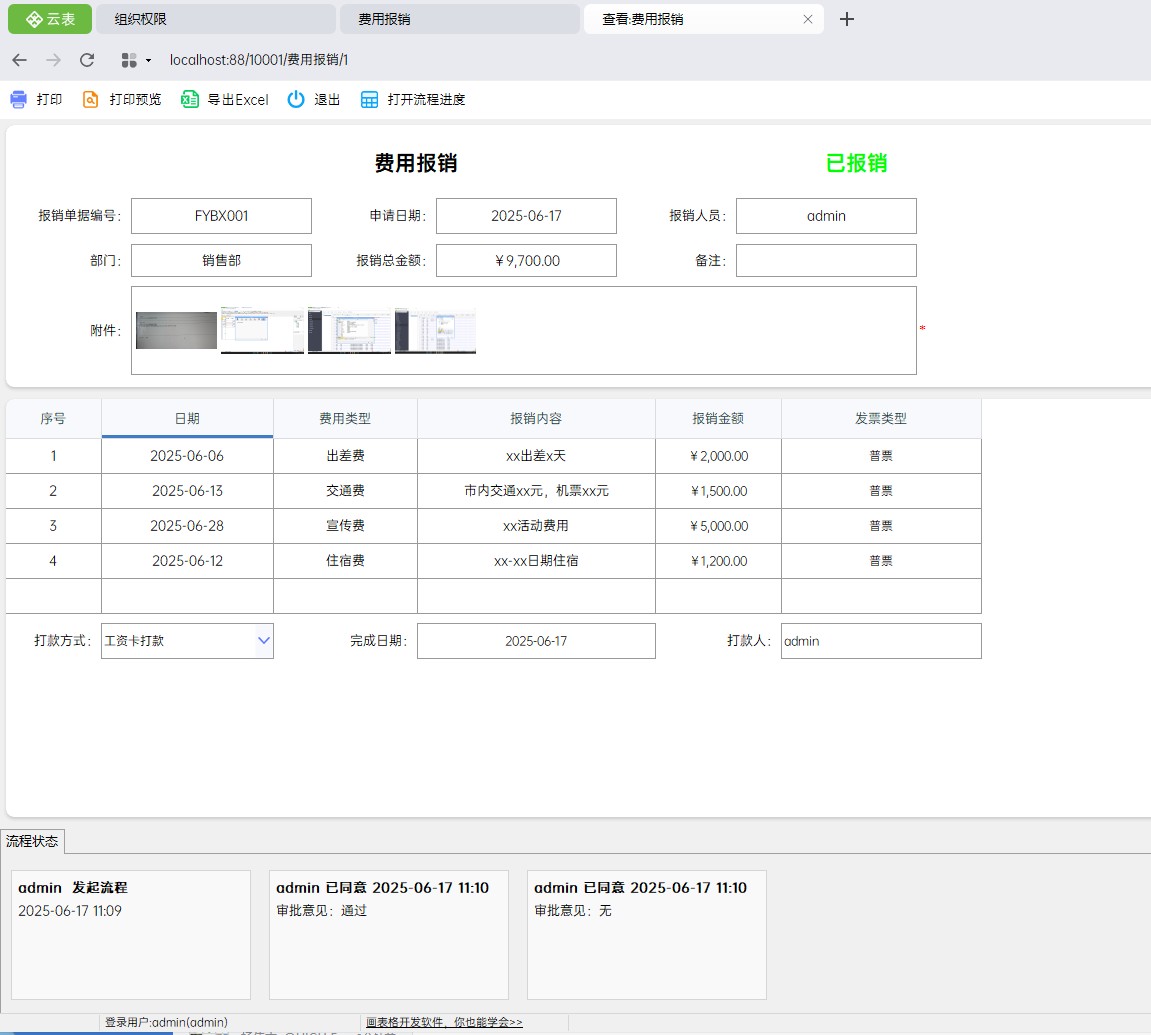Select the 住宿费 cell

click(345, 561)
